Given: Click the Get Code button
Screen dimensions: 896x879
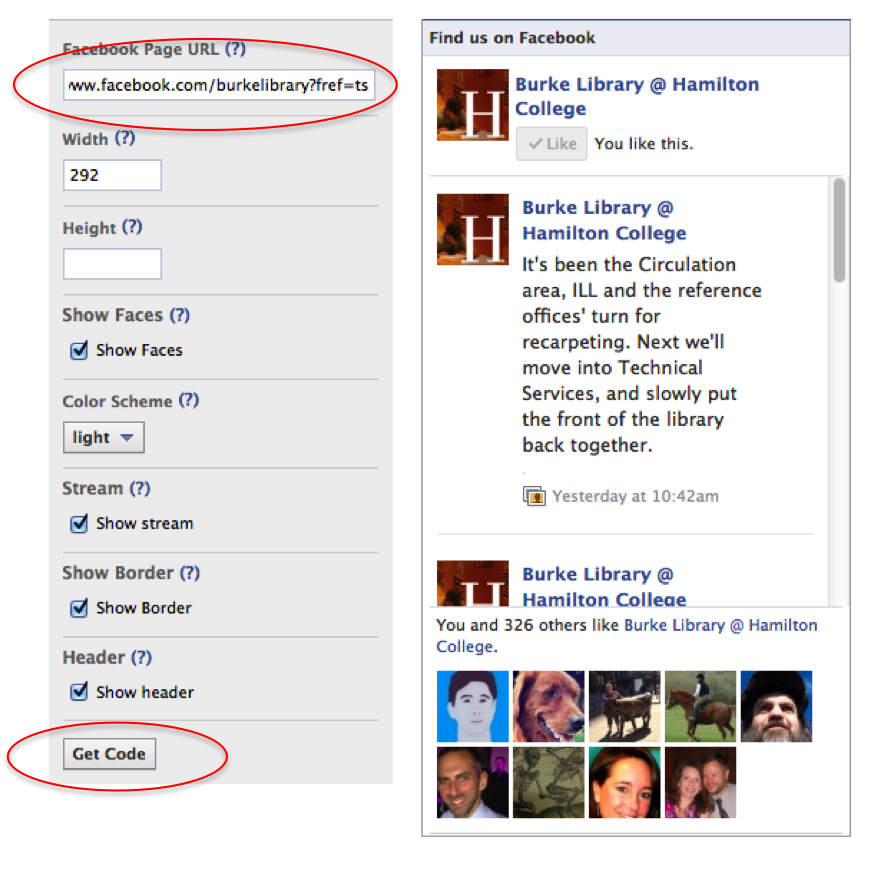Looking at the screenshot, I should click(x=109, y=754).
